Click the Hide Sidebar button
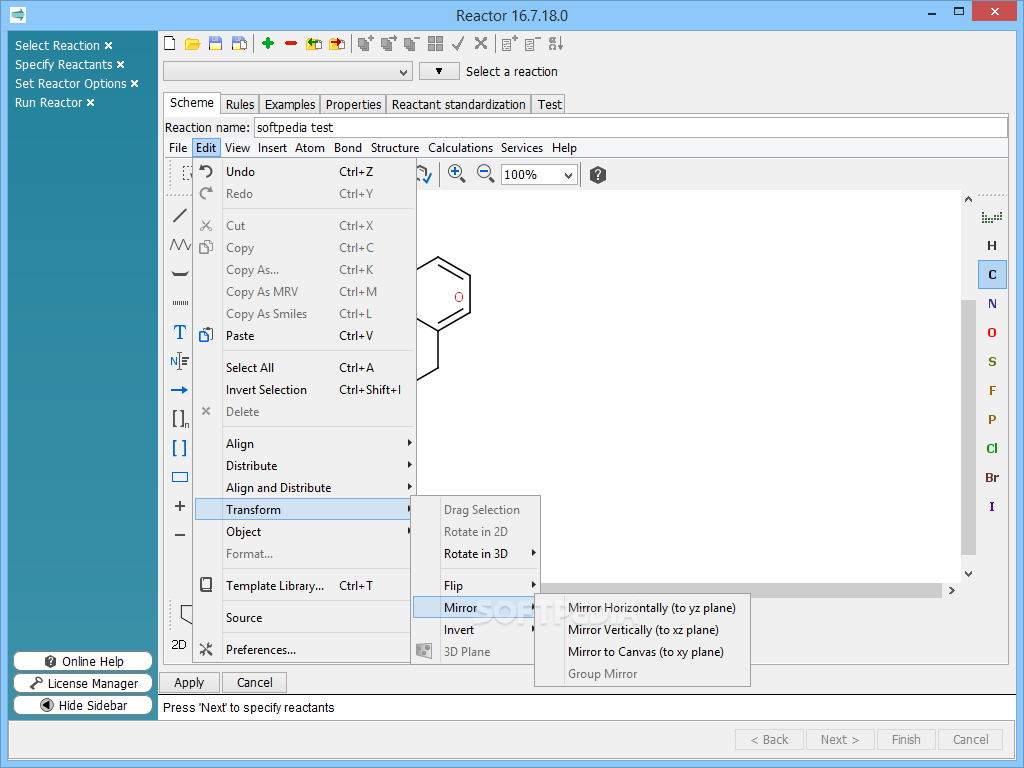The image size is (1024, 768). [x=83, y=706]
